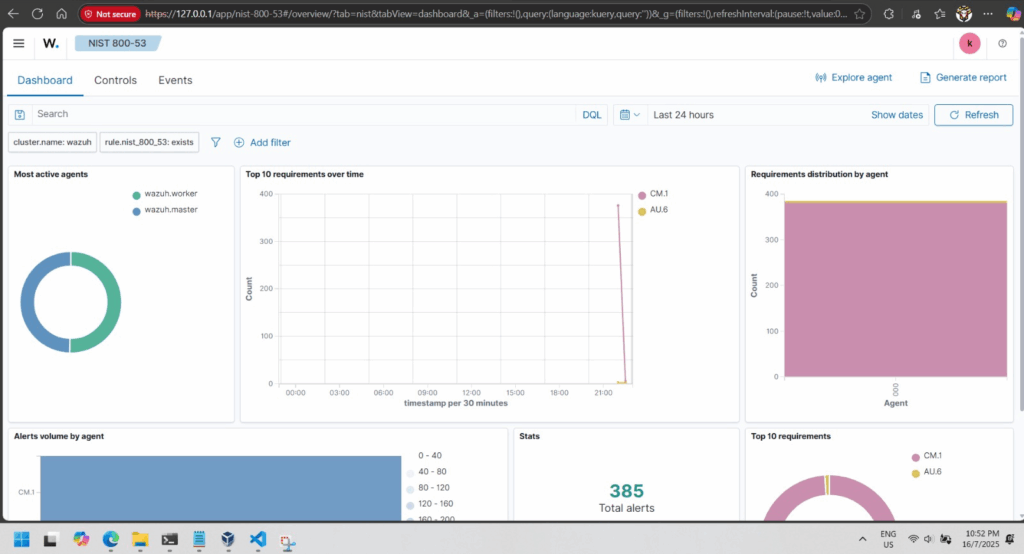The width and height of the screenshot is (1024, 554).
Task: Open the calendar quick date dropdown
Action: coord(629,115)
